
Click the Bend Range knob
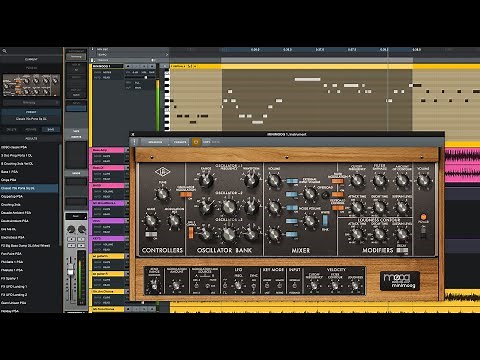[154, 285]
